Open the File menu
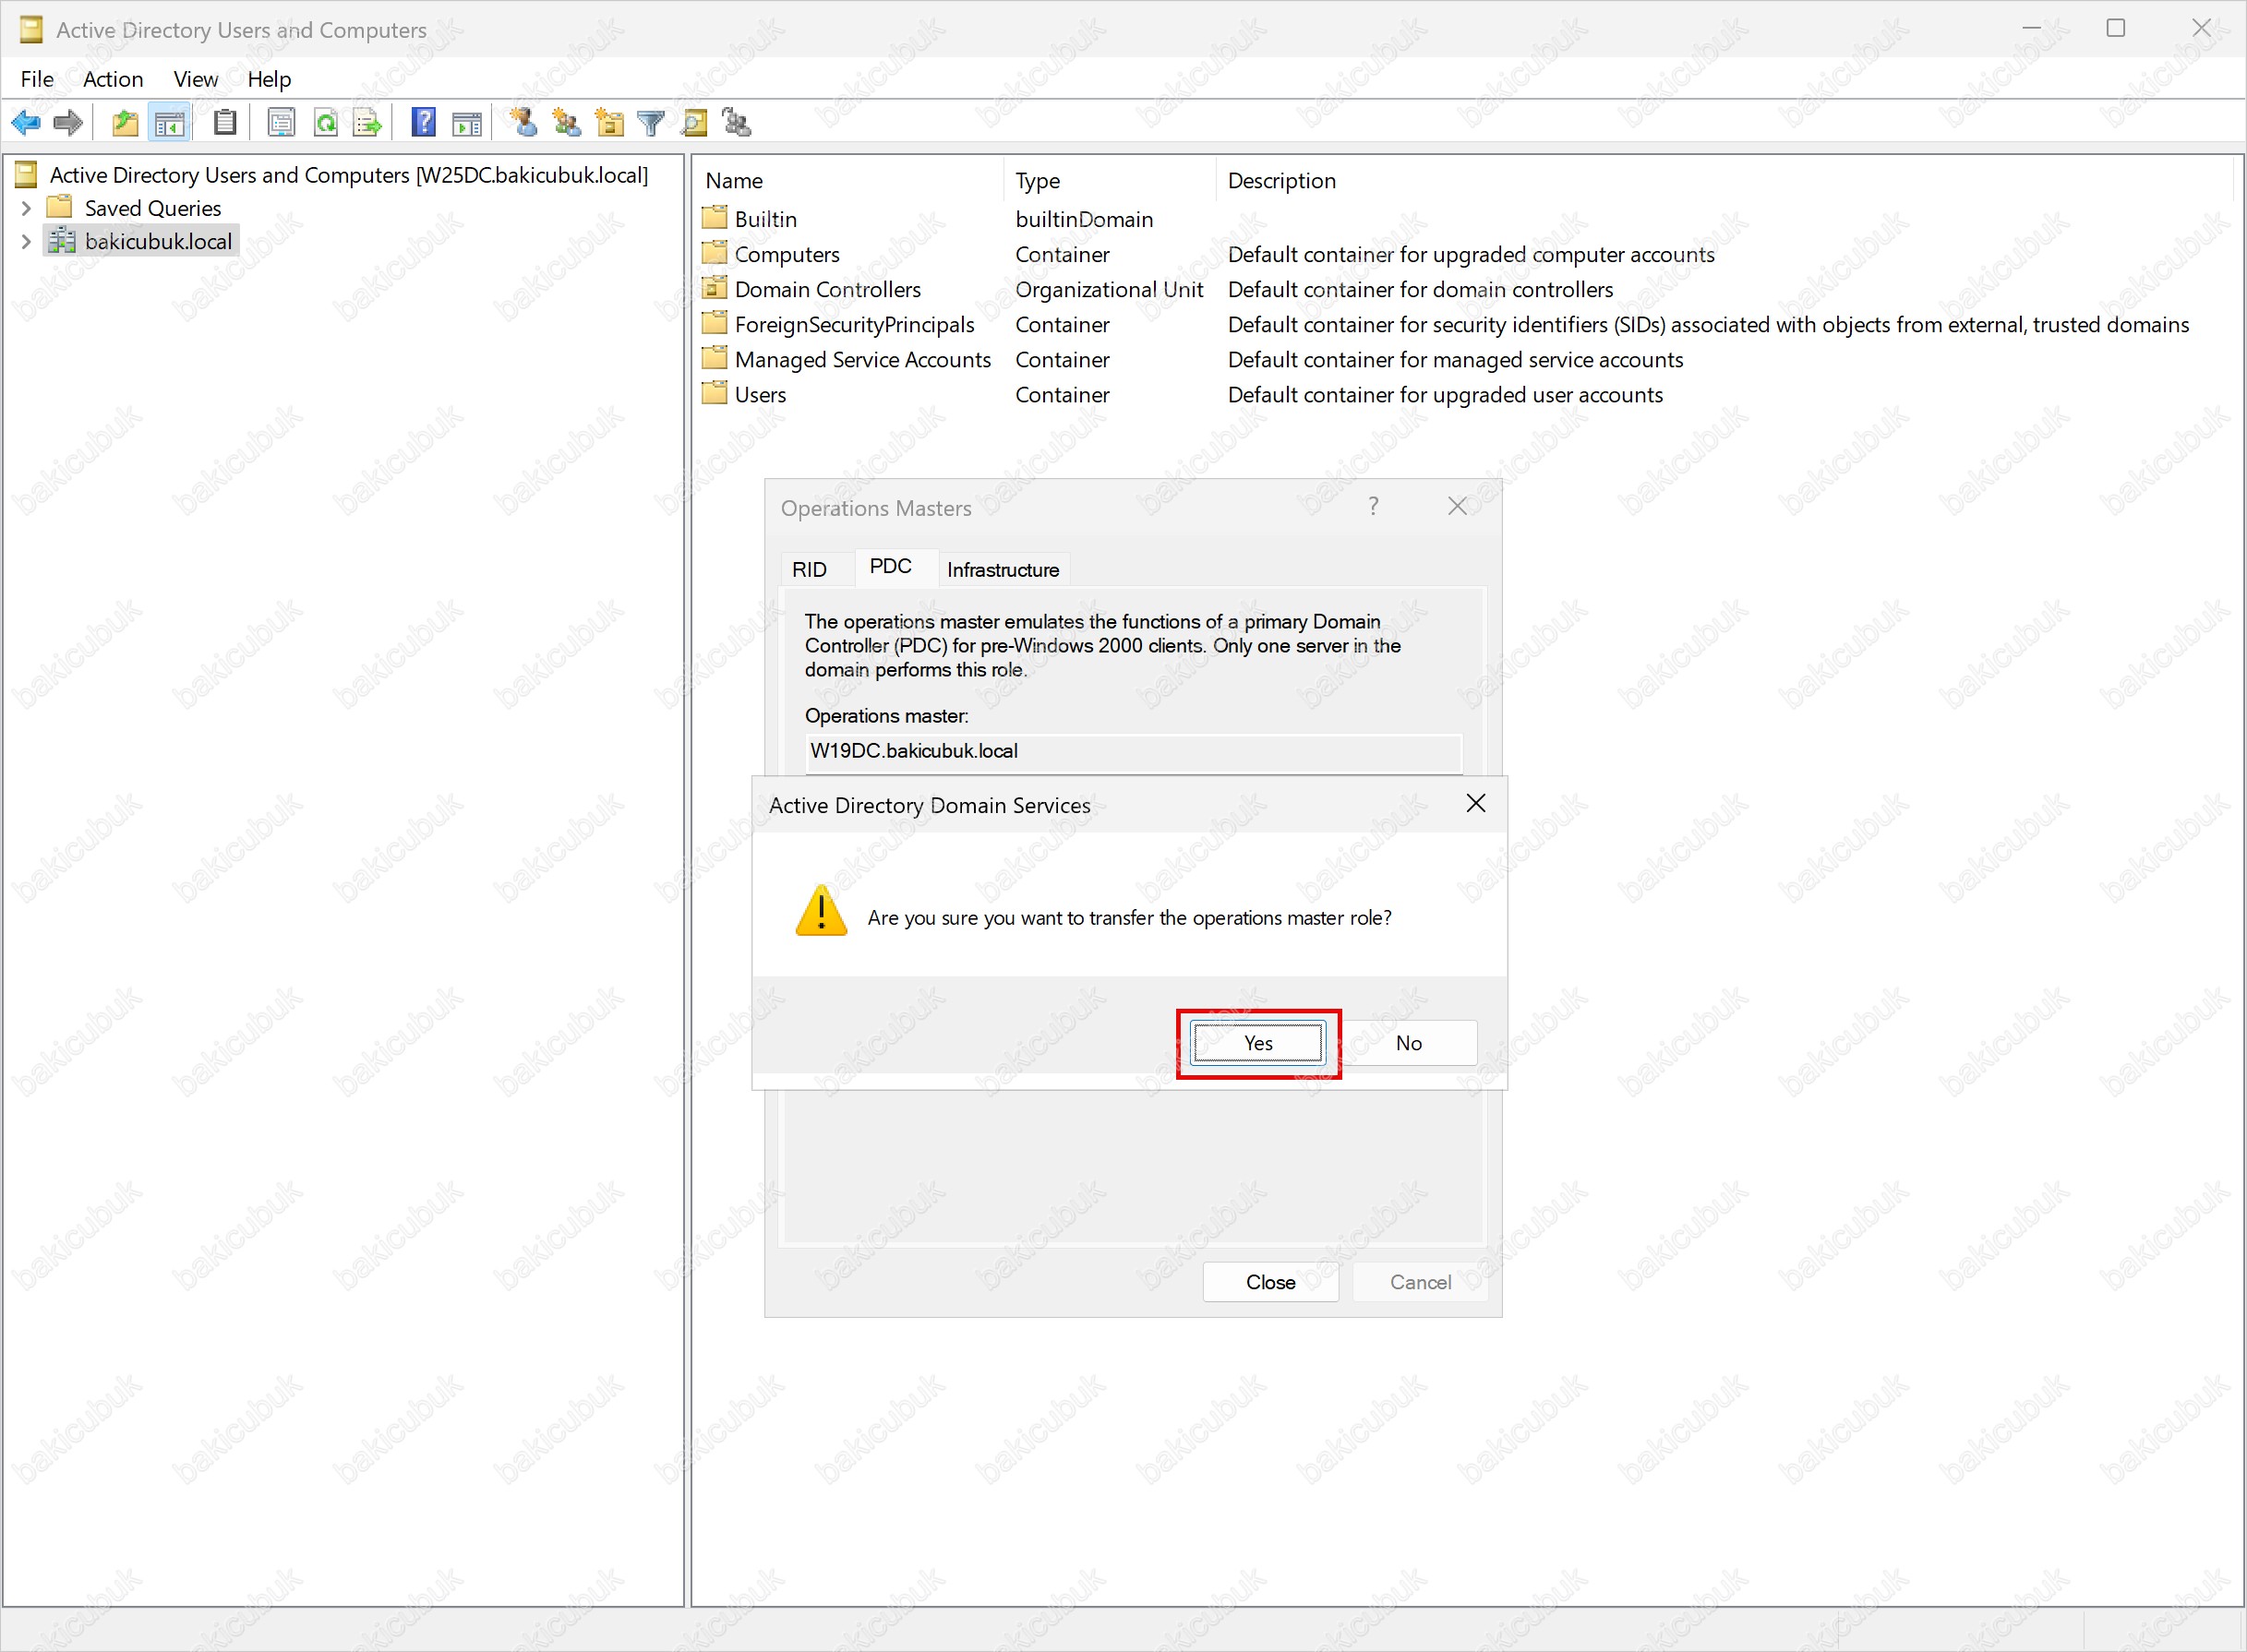This screenshot has width=2247, height=1652. (x=37, y=79)
